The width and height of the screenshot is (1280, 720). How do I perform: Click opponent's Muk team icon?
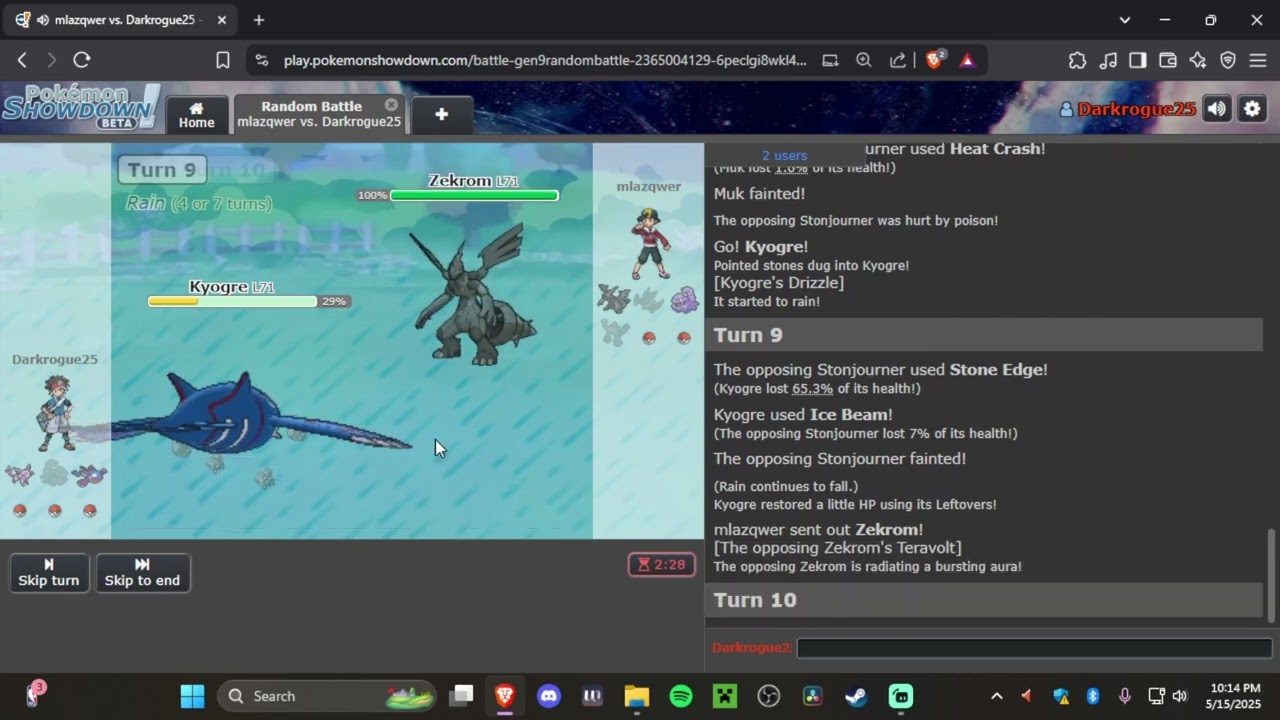point(684,298)
